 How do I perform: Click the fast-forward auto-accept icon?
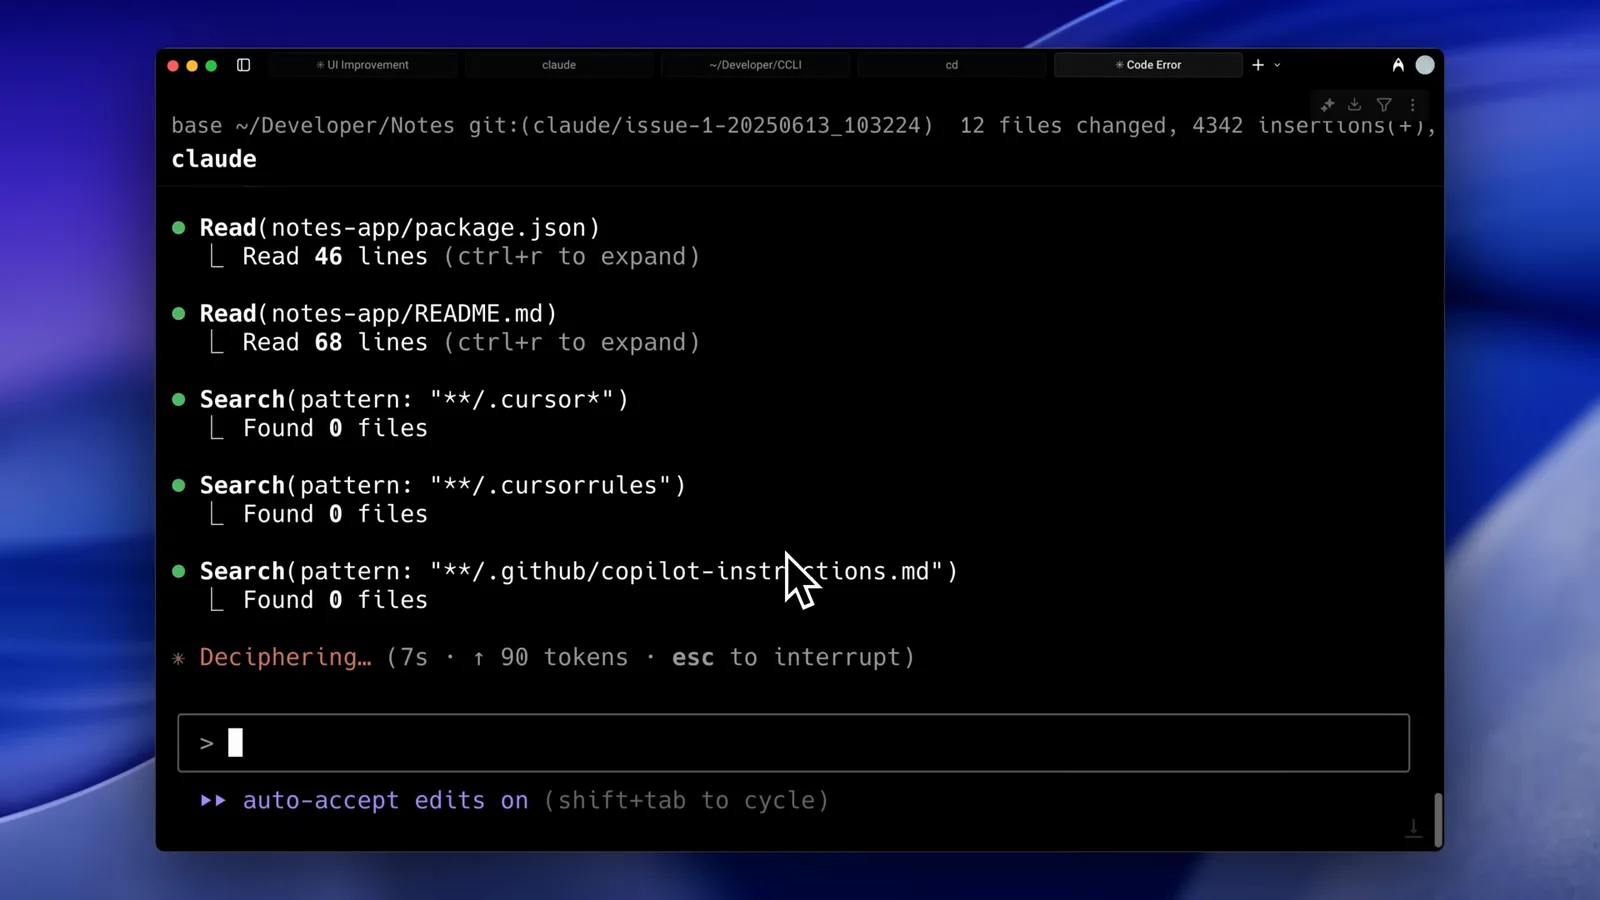213,800
